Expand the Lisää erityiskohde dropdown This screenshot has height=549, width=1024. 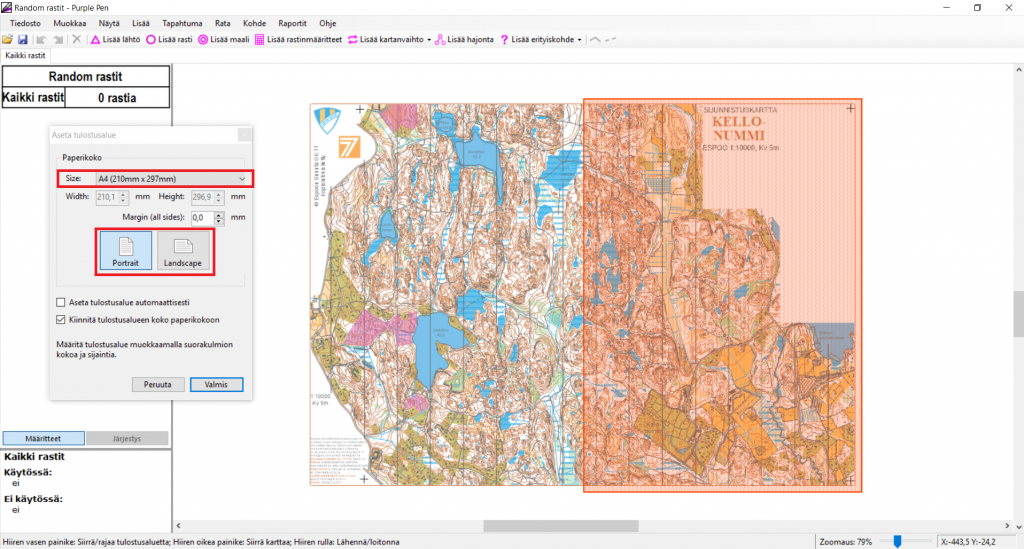coord(580,40)
